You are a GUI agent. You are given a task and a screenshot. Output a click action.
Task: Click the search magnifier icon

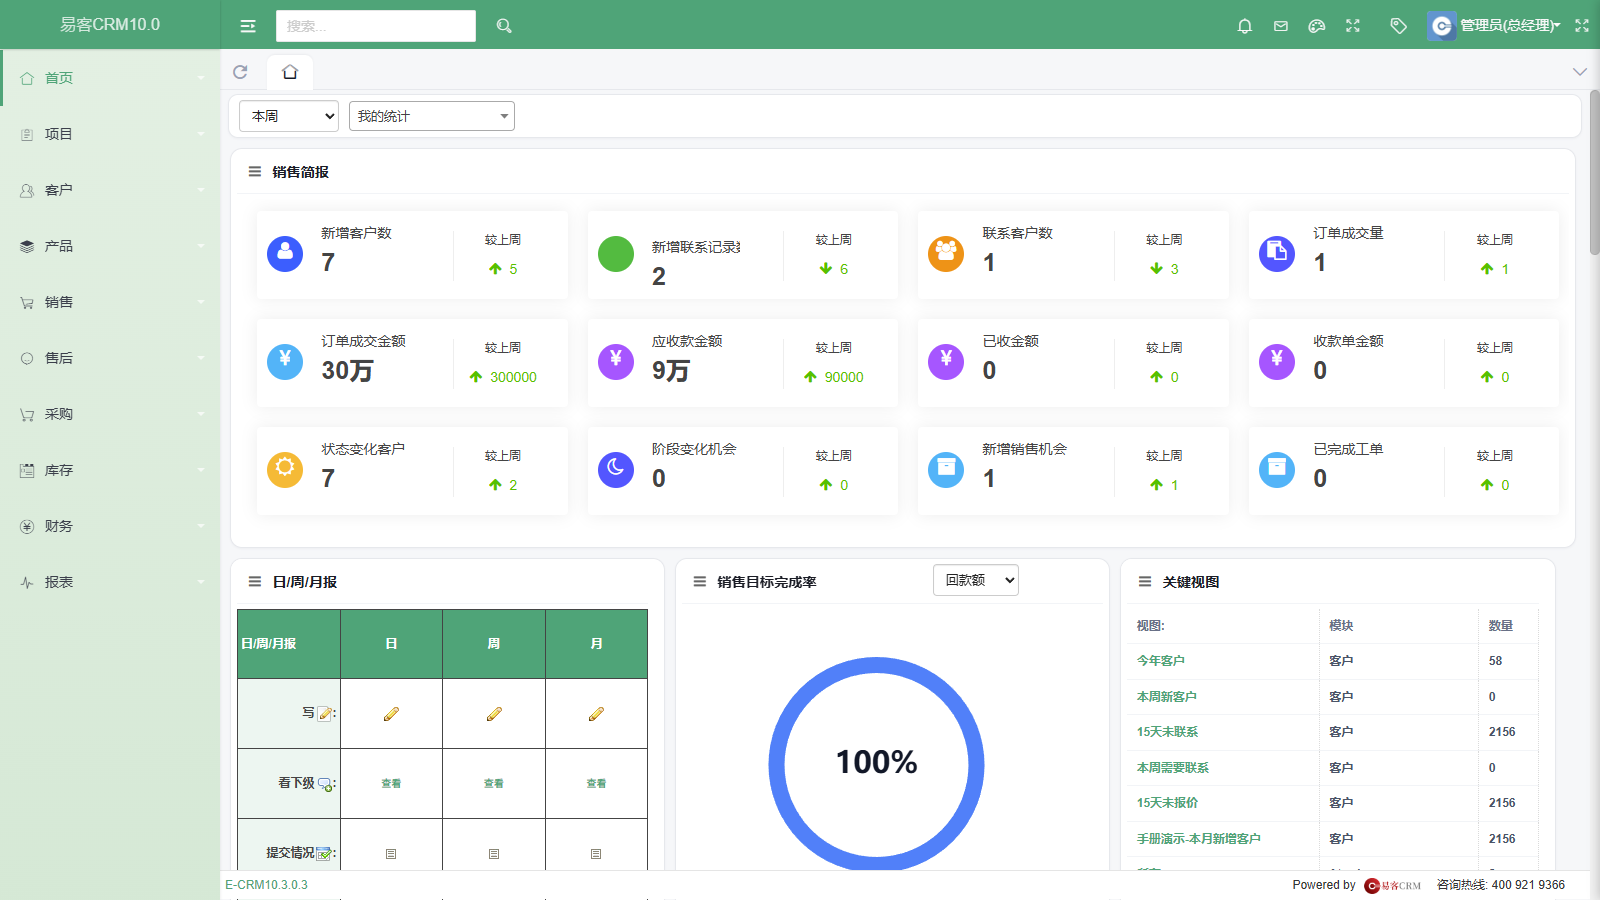tap(504, 26)
